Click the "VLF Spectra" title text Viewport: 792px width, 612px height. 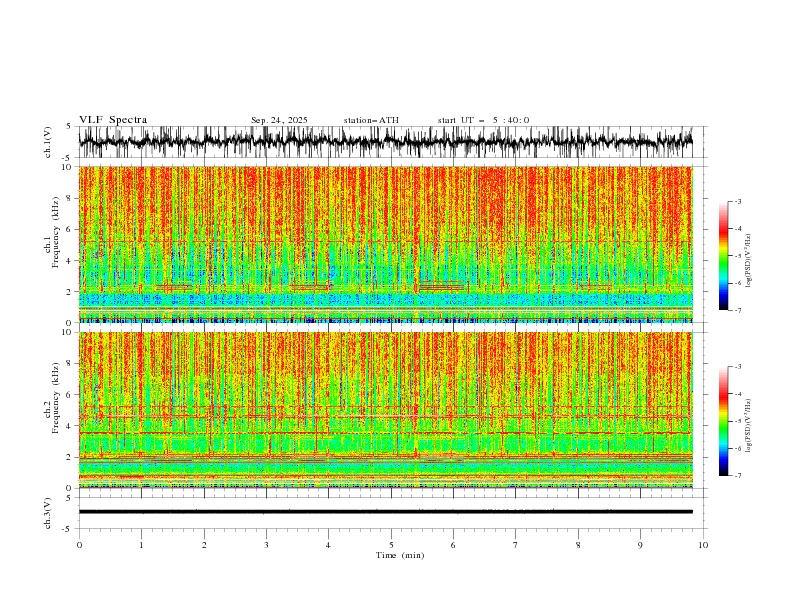113,120
